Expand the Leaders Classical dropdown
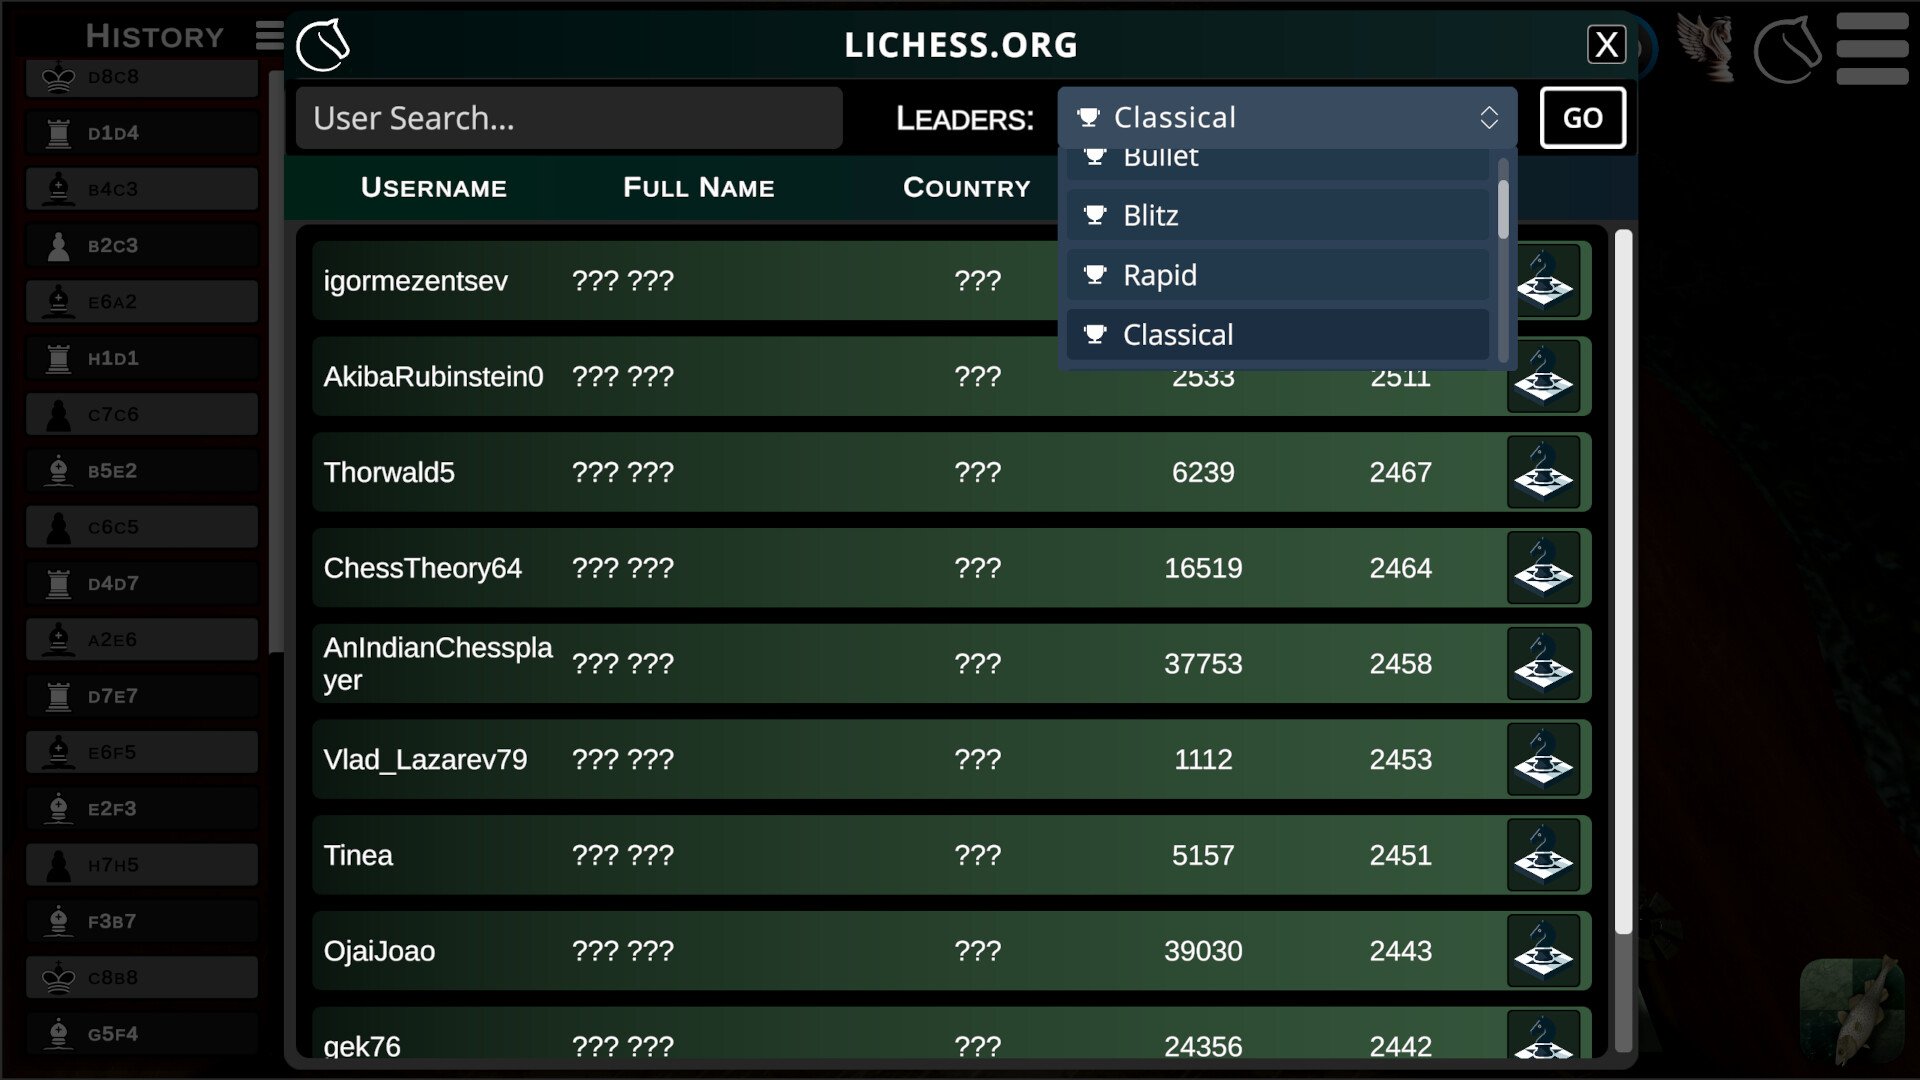The image size is (1920, 1080). 1286,118
